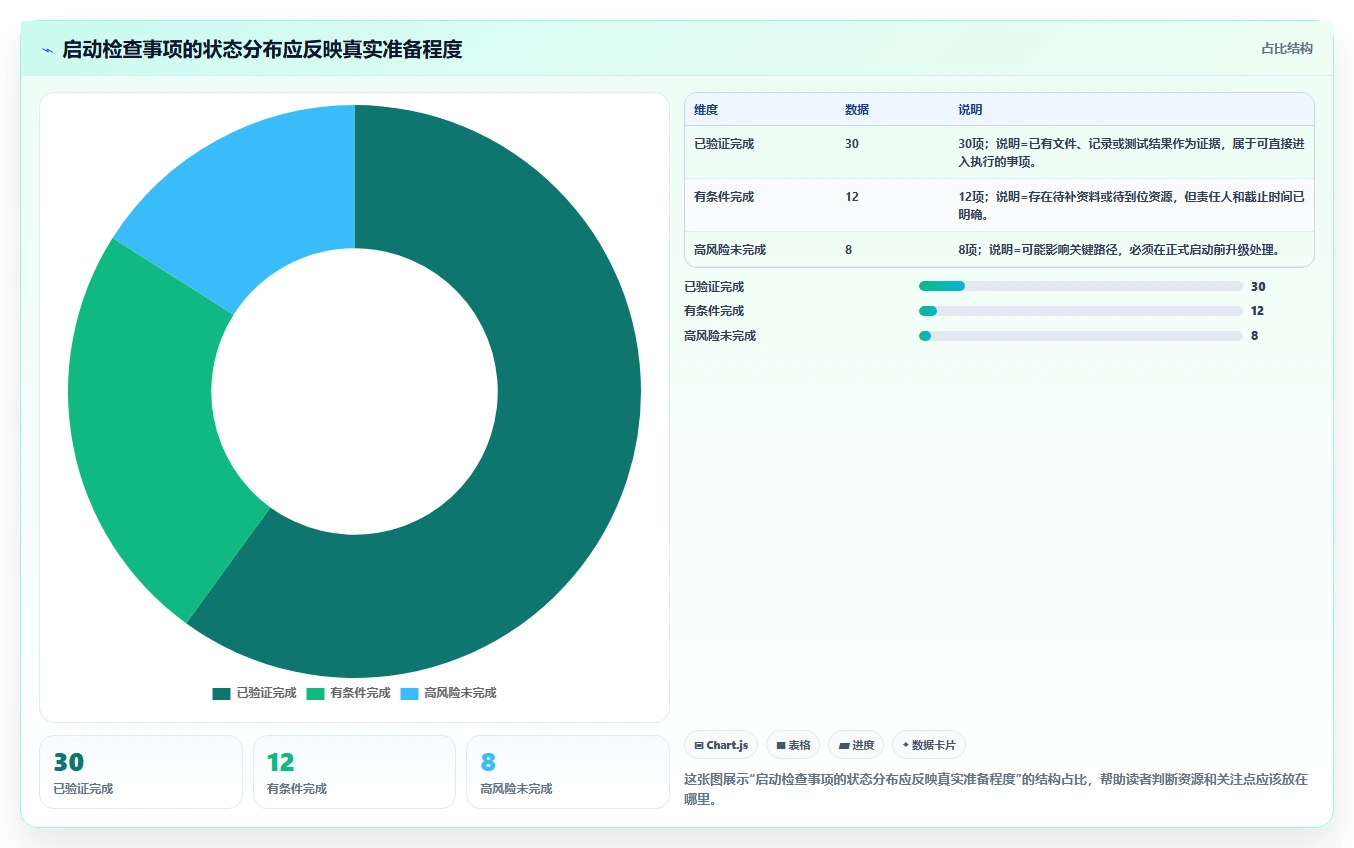Click the lightning icon beside the title

point(47,50)
